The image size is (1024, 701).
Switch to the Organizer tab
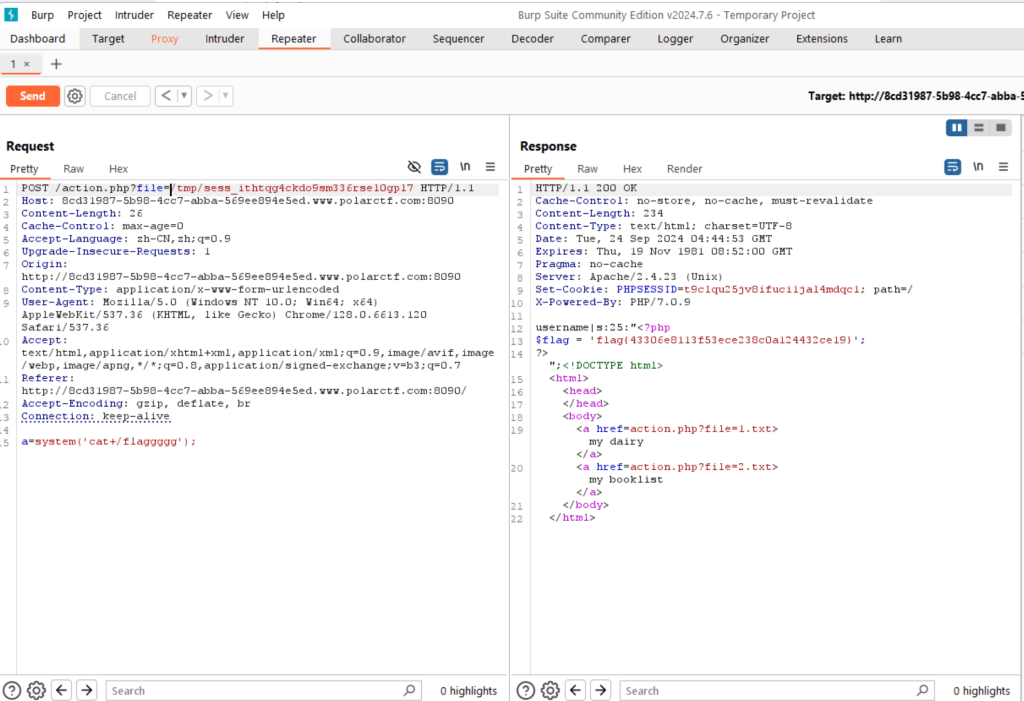click(744, 39)
